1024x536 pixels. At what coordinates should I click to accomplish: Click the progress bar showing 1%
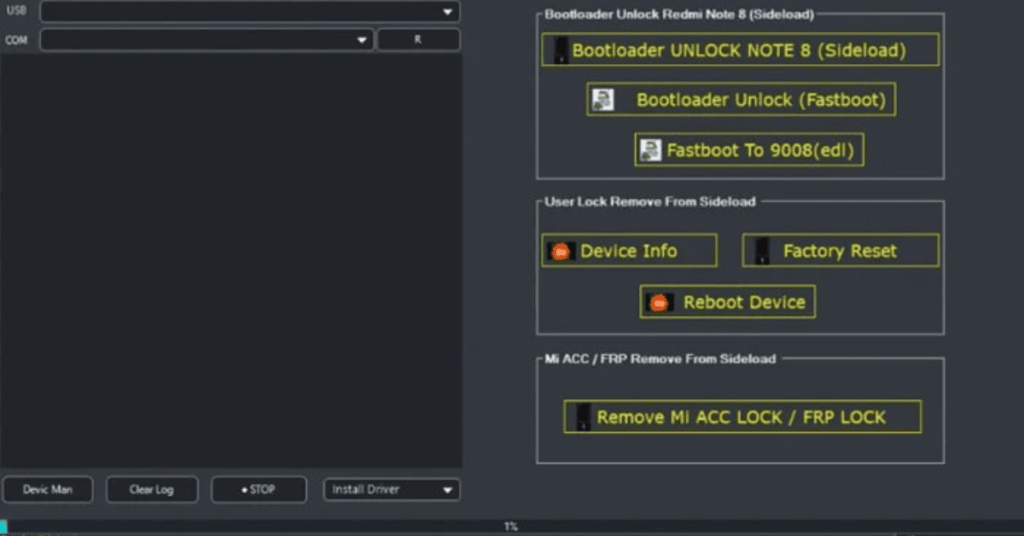512,526
